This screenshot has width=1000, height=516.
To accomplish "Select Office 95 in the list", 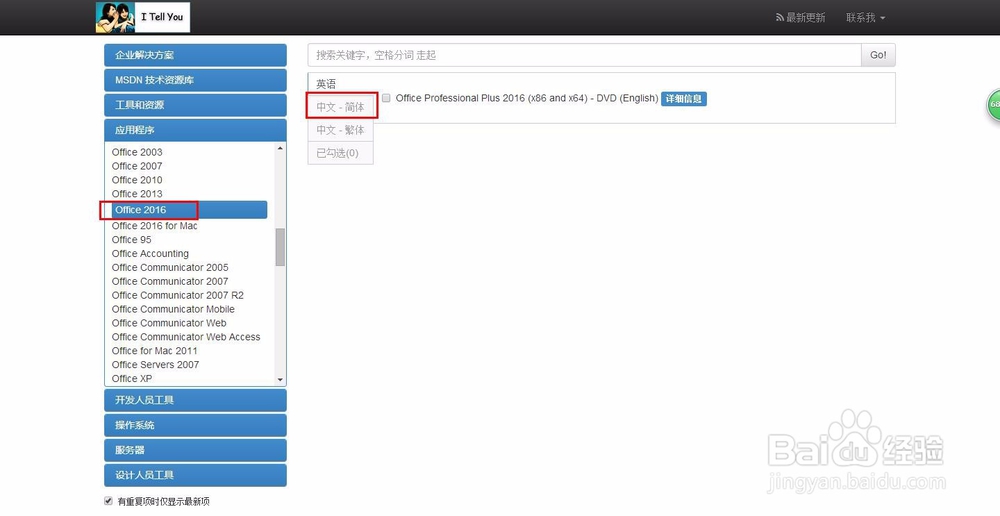I will pos(131,240).
